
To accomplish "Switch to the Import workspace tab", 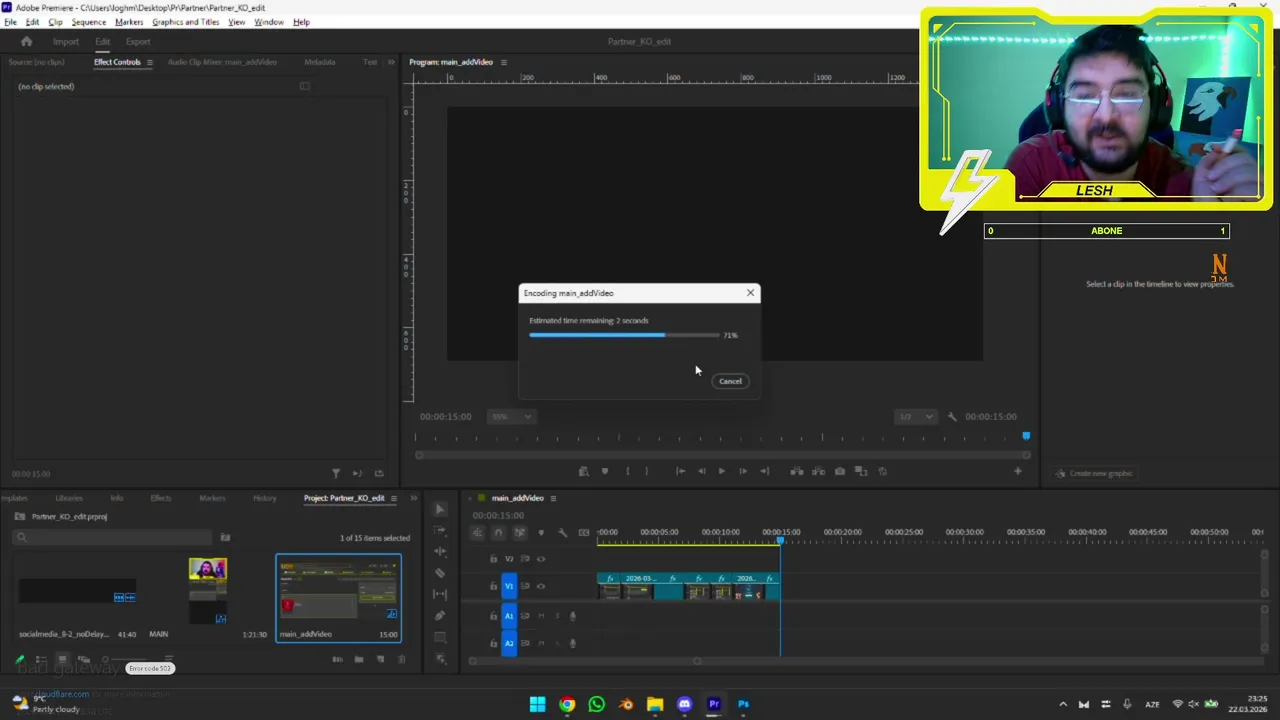I will 66,42.
